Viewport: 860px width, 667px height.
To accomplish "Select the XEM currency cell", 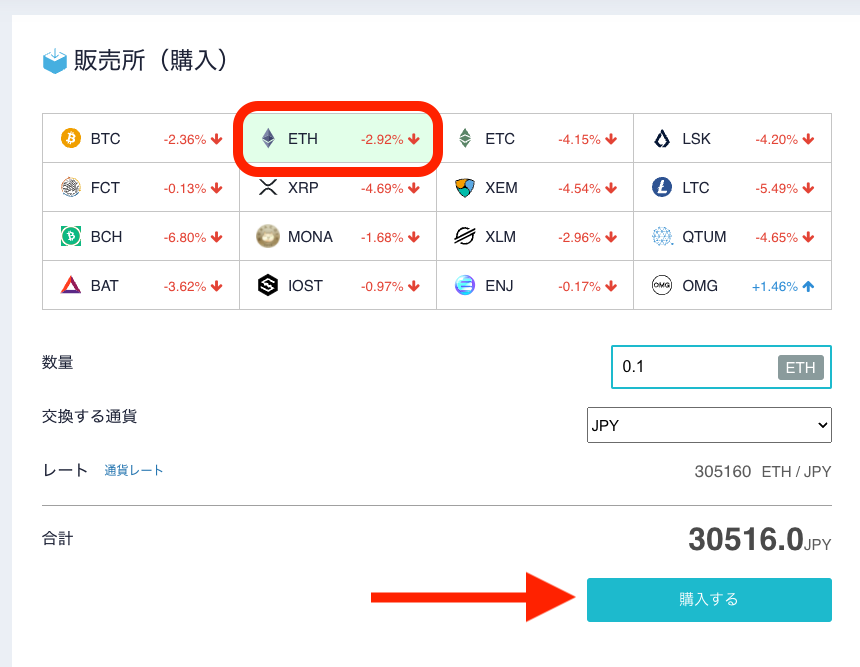I will point(535,188).
